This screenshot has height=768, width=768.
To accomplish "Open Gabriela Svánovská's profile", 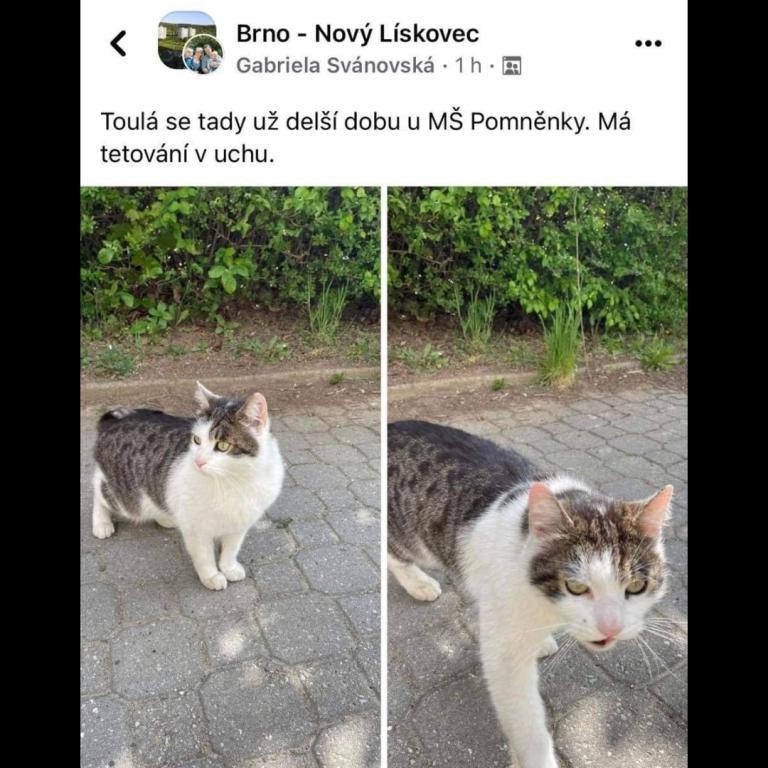I will click(x=335, y=65).
